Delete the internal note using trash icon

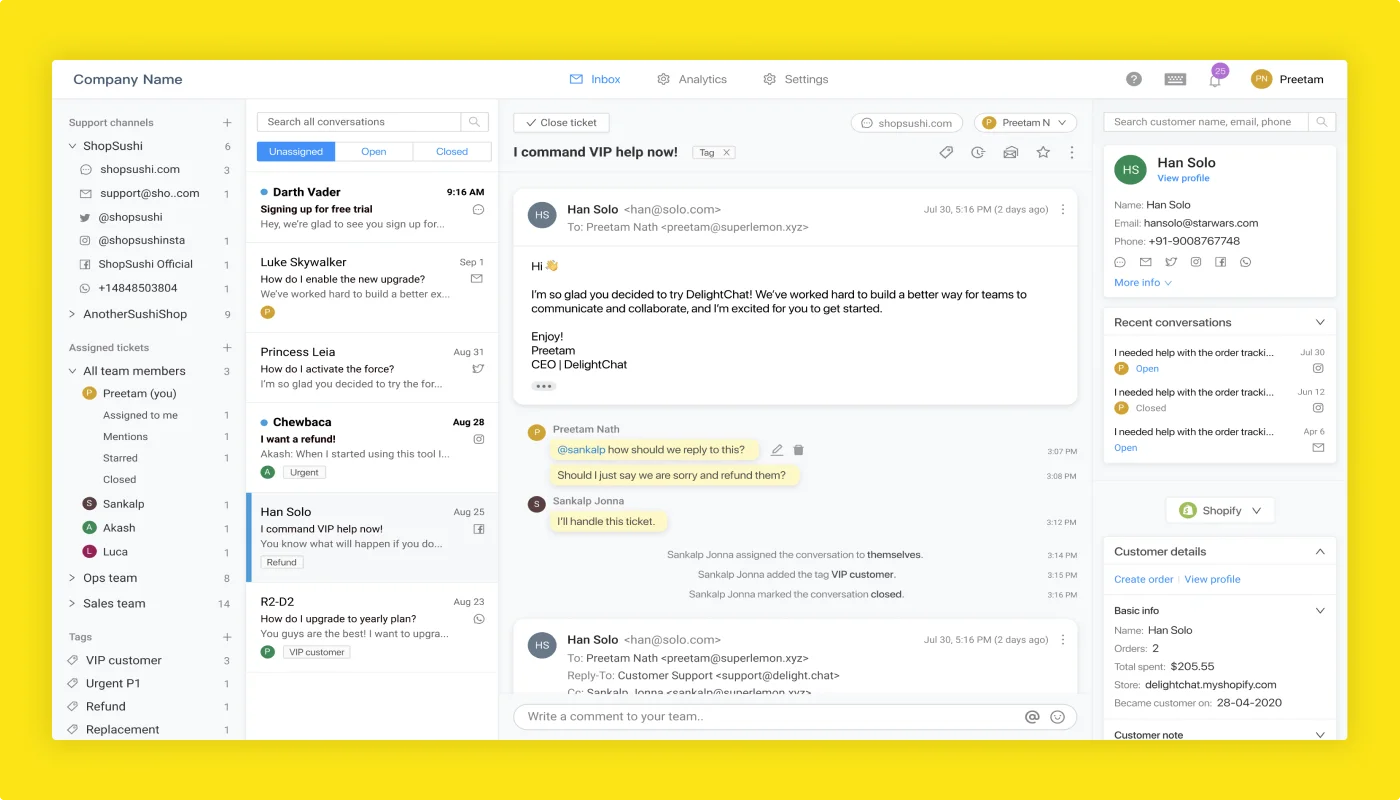pyautogui.click(x=798, y=450)
